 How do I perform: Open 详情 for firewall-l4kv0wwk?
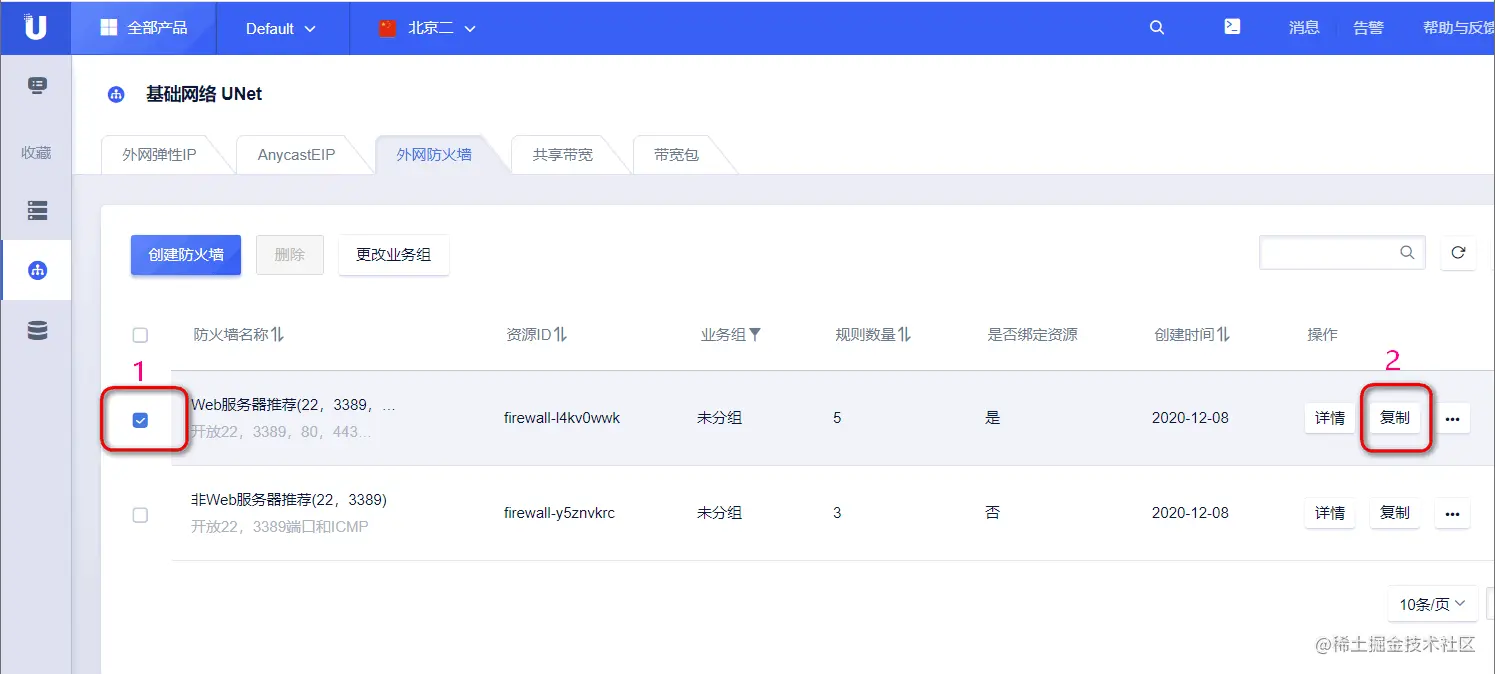click(1330, 418)
